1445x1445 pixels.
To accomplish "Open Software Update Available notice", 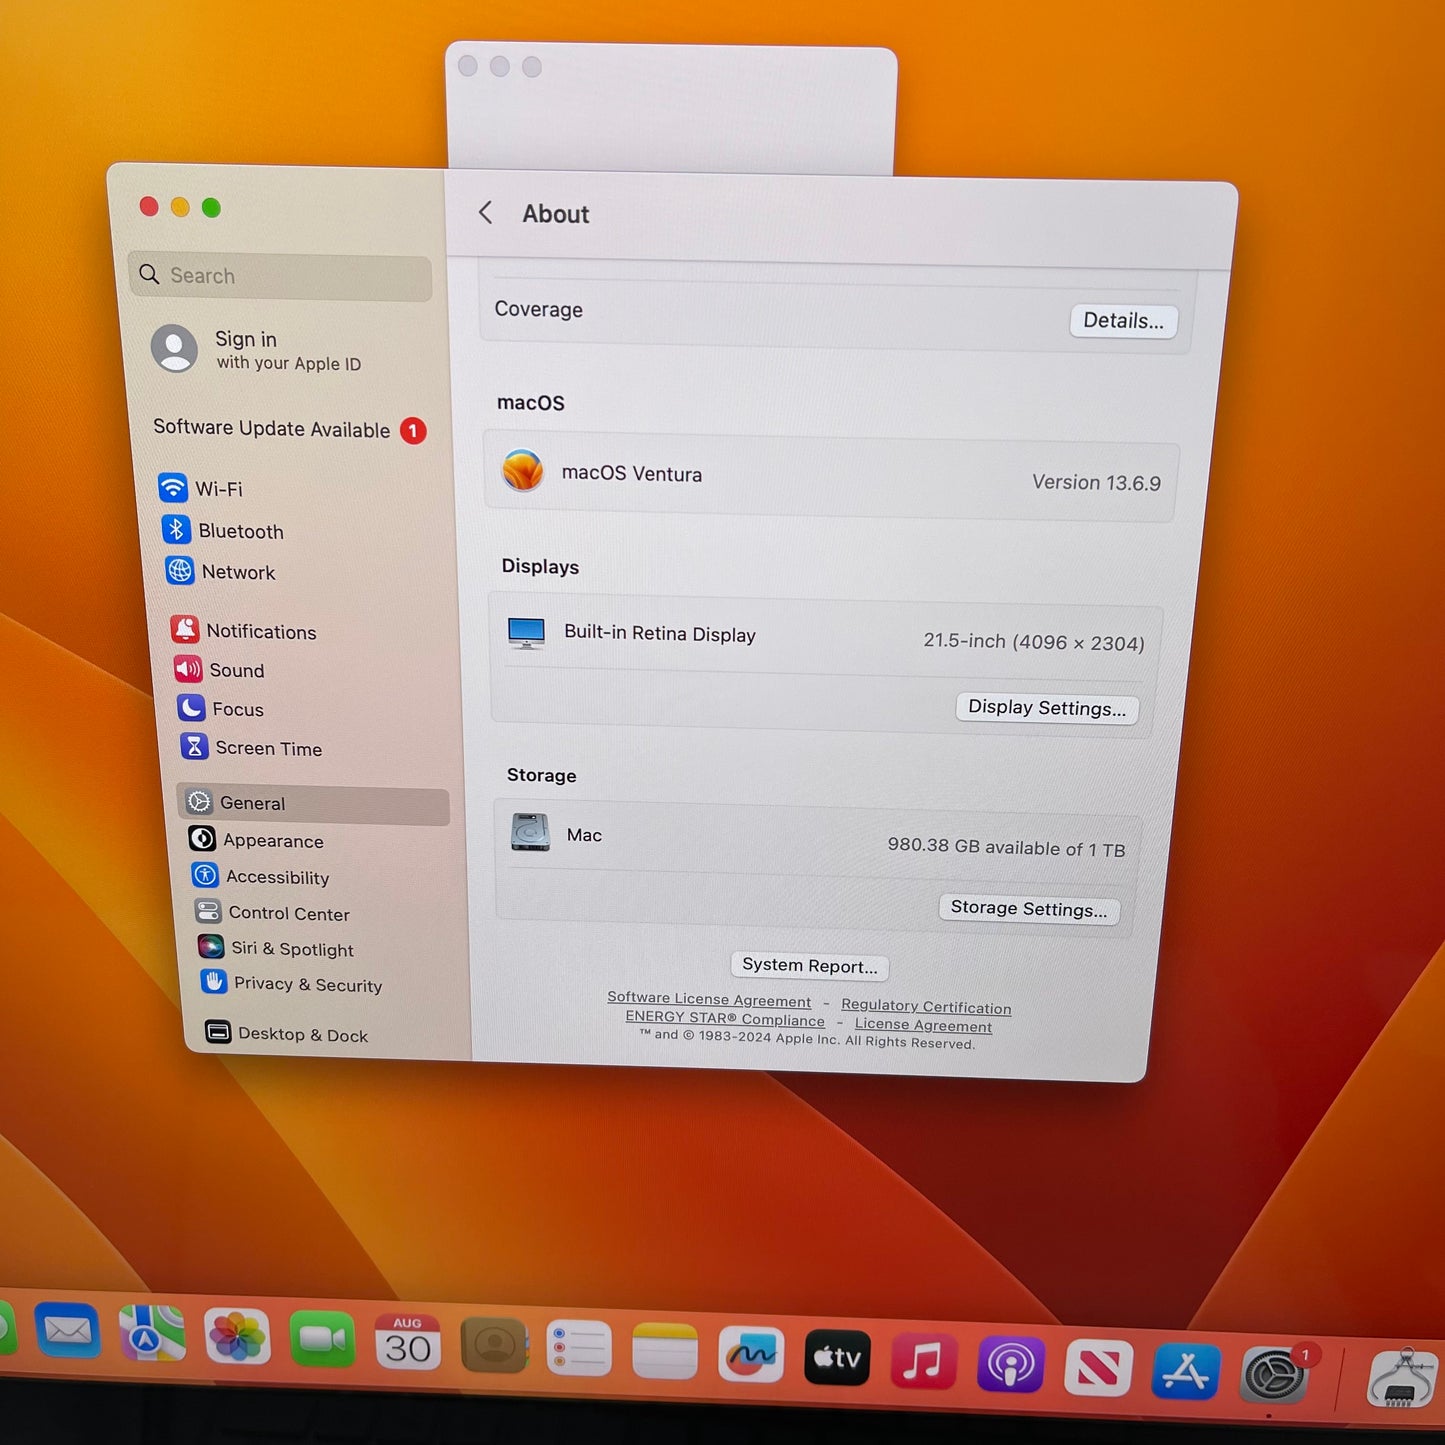I will [289, 429].
